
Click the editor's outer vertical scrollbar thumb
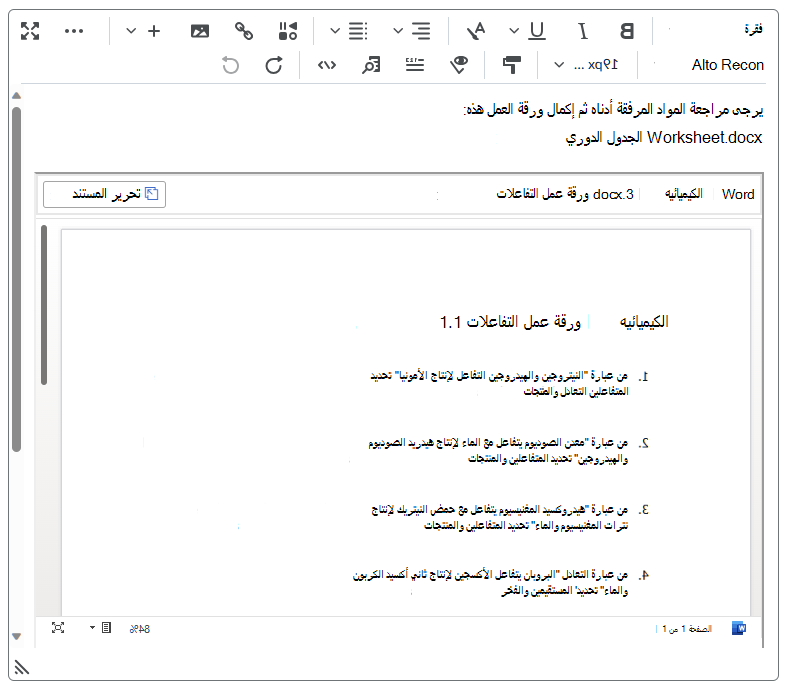point(17,279)
